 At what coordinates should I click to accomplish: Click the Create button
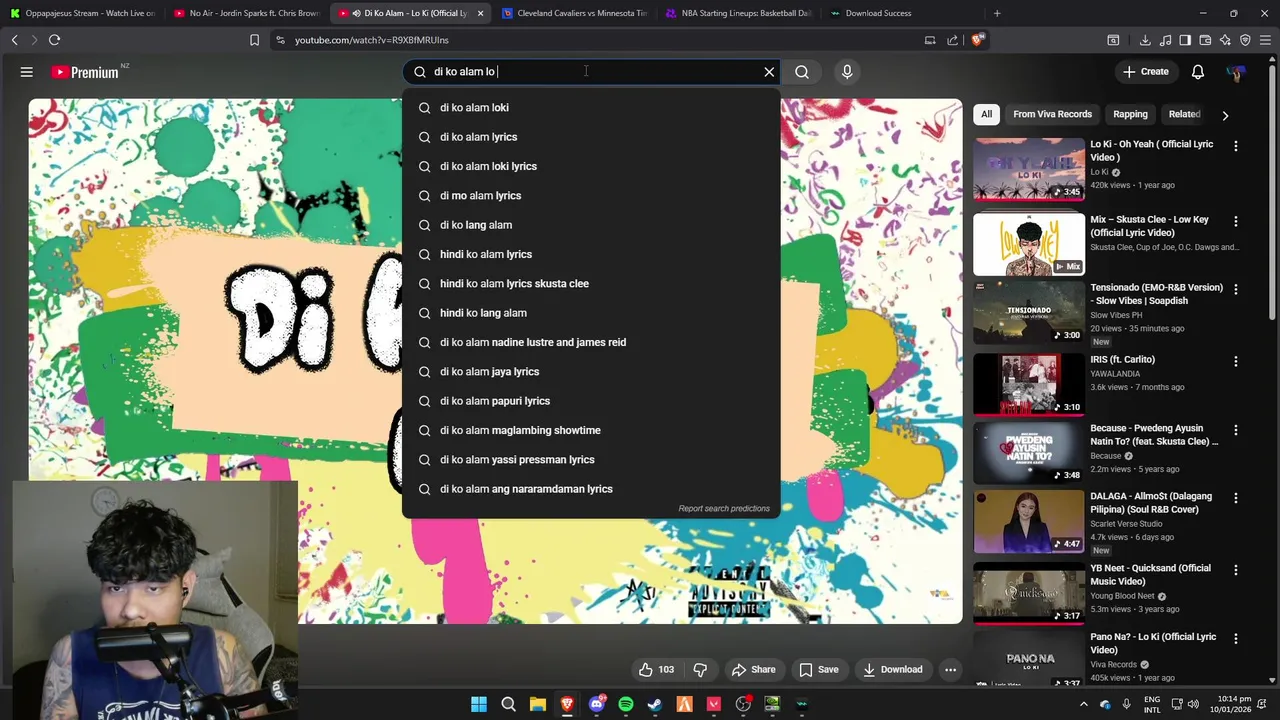[x=1146, y=72]
